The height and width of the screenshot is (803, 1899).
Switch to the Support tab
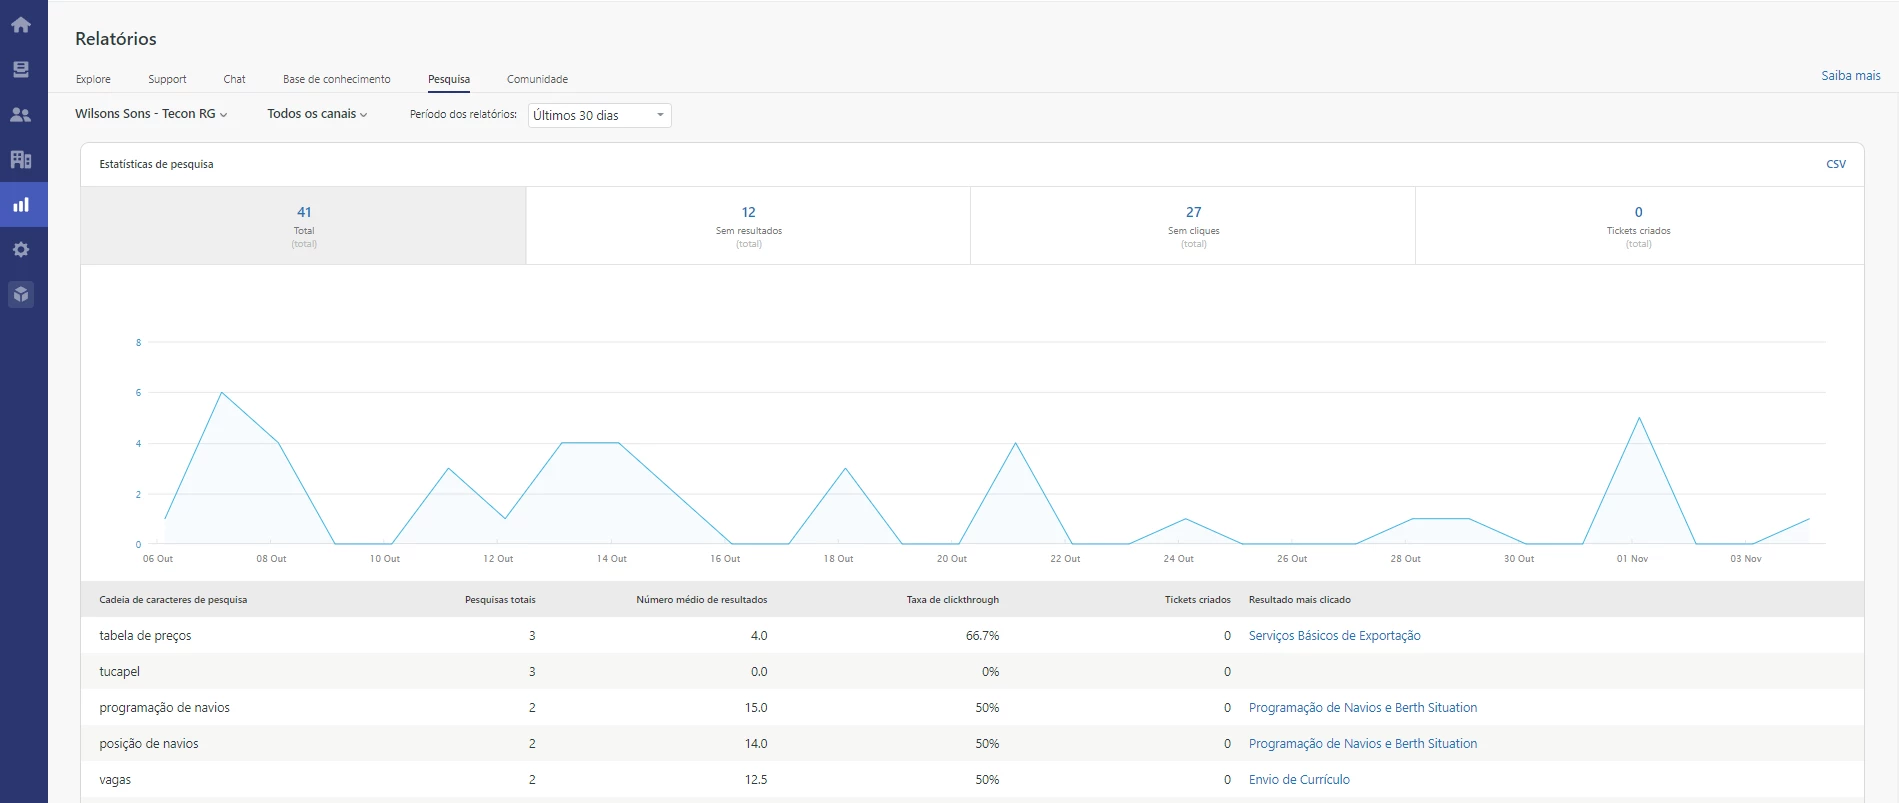coord(167,79)
